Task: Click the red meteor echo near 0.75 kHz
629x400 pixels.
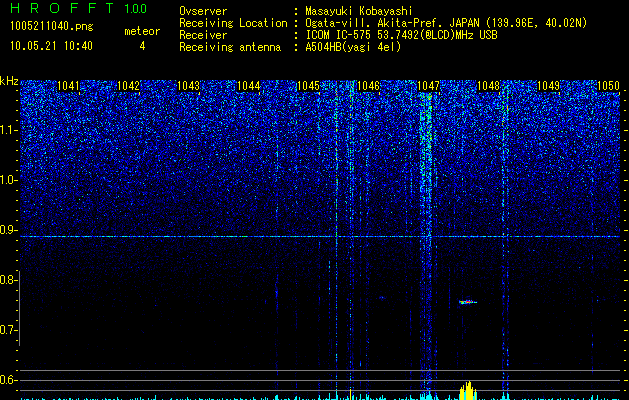Action: [468, 302]
